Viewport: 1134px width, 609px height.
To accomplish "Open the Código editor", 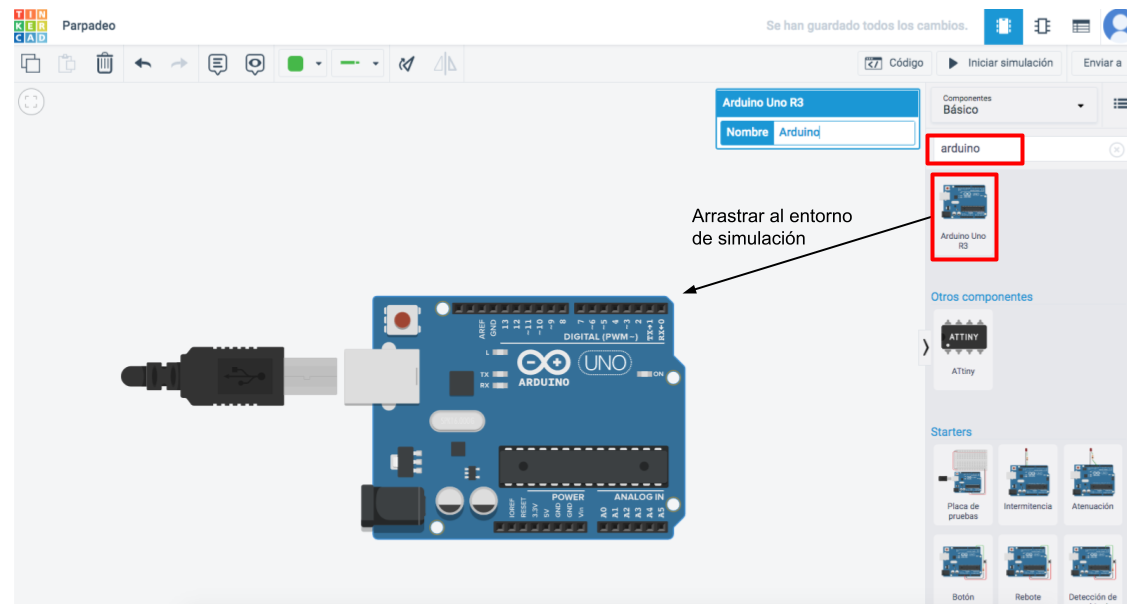I will click(895, 63).
